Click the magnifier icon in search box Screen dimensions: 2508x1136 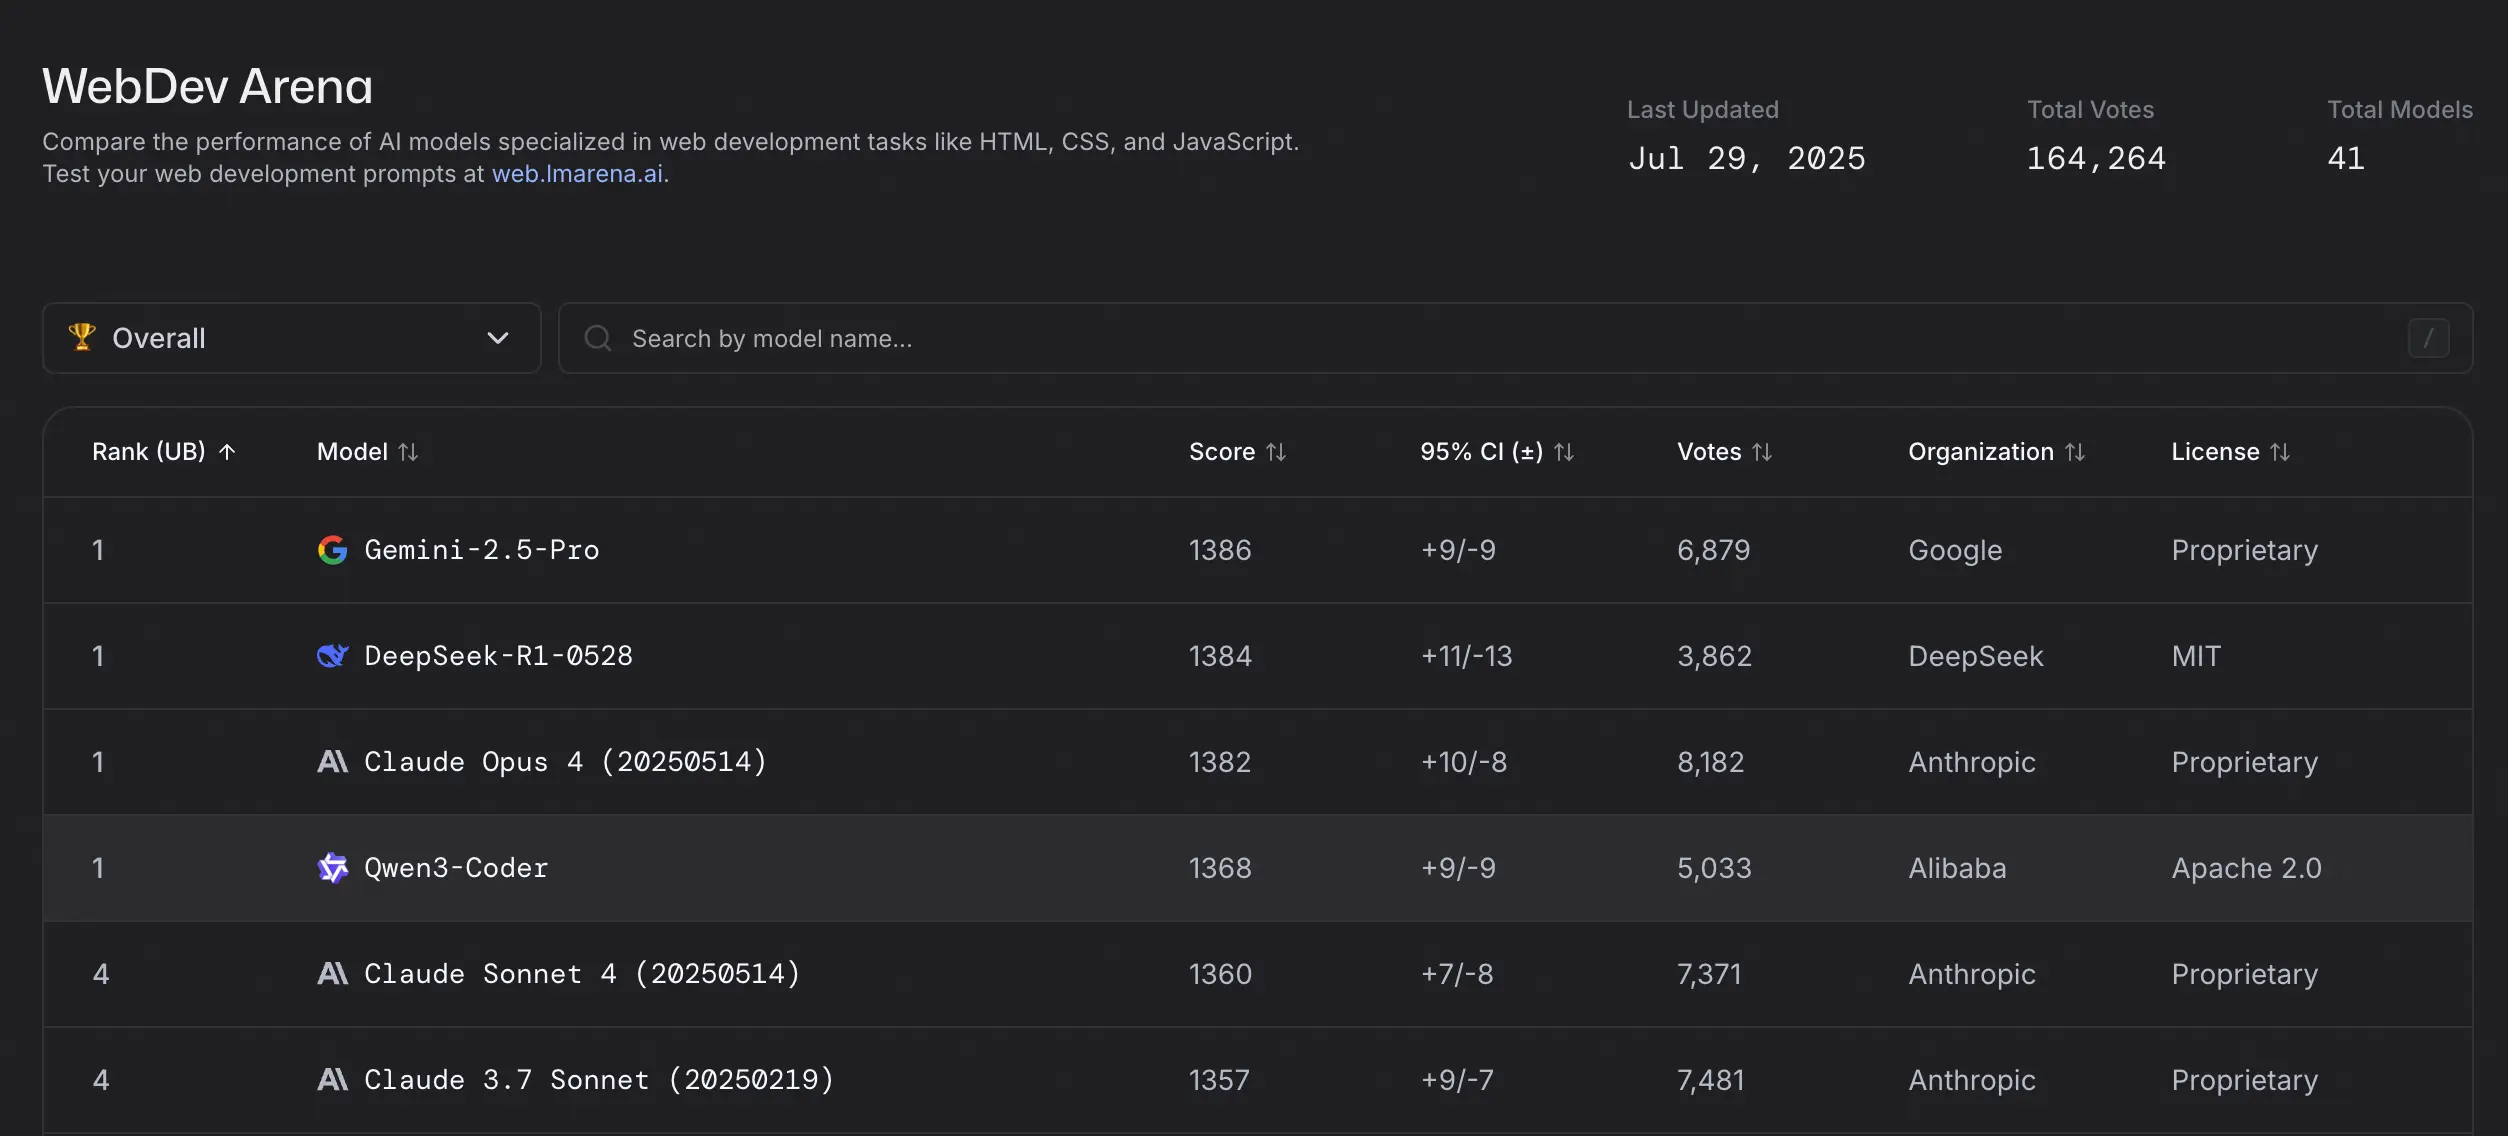[x=598, y=338]
